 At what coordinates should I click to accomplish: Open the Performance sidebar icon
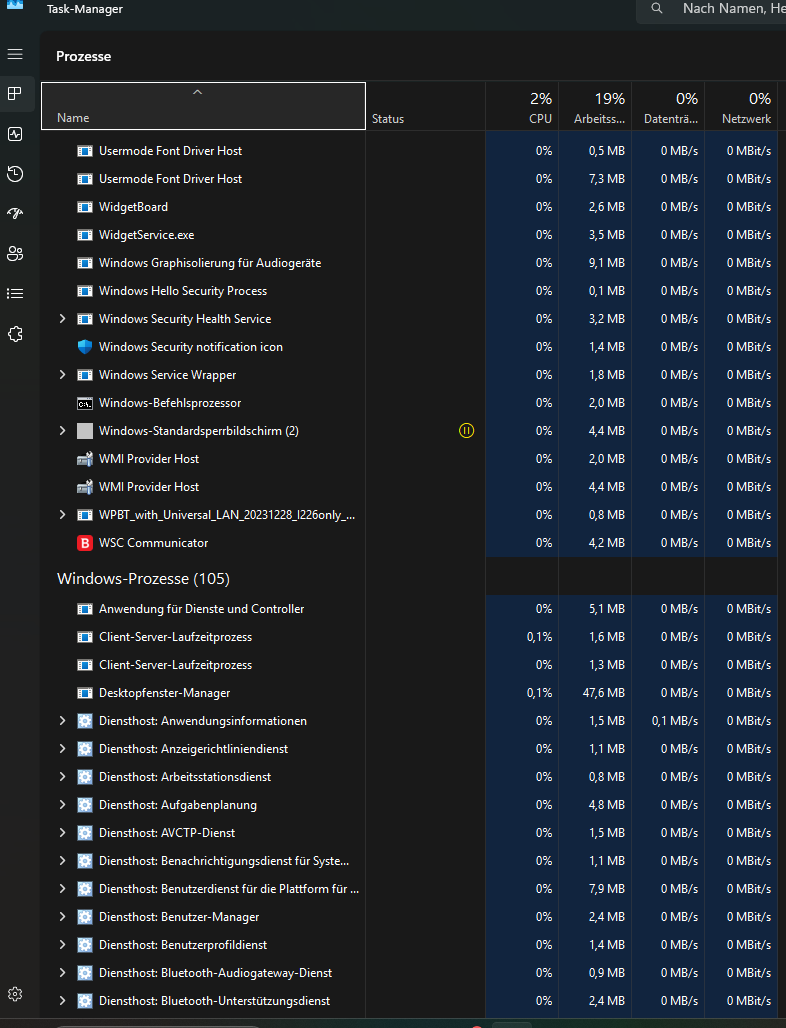point(15,134)
